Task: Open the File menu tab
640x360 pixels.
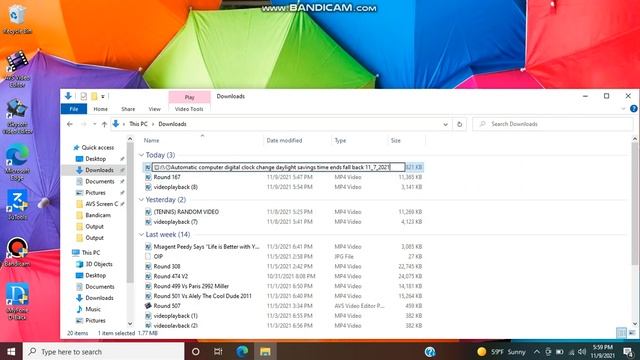Action: click(x=74, y=109)
